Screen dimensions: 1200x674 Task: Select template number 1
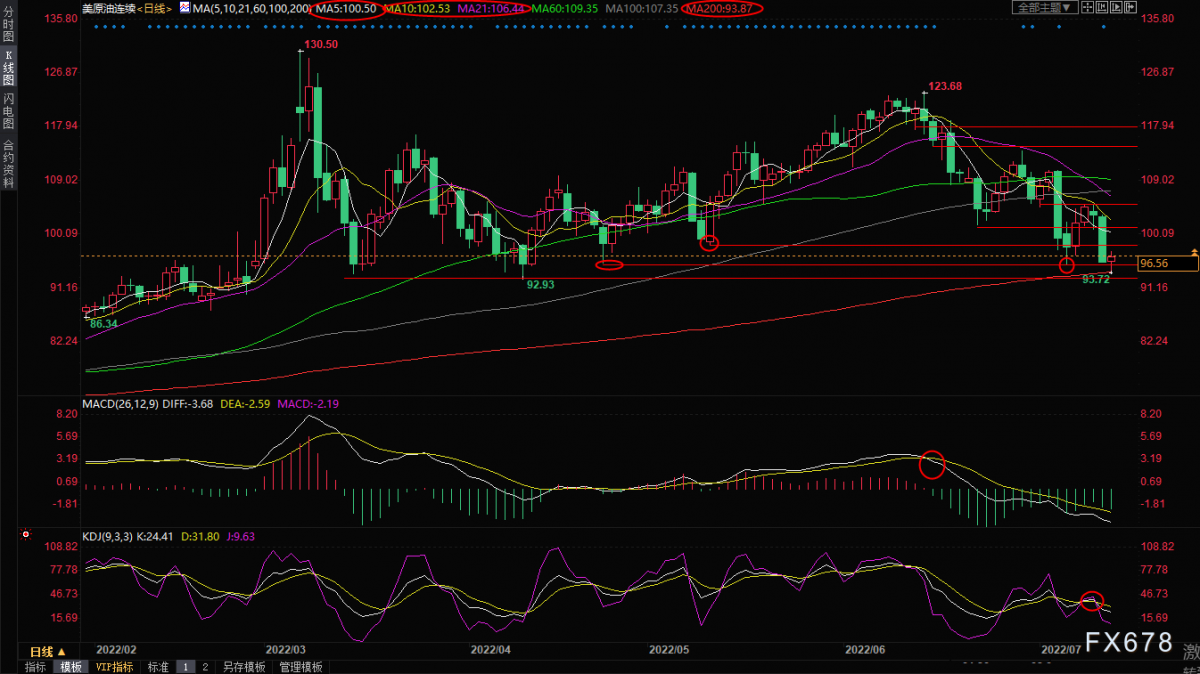tap(186, 667)
